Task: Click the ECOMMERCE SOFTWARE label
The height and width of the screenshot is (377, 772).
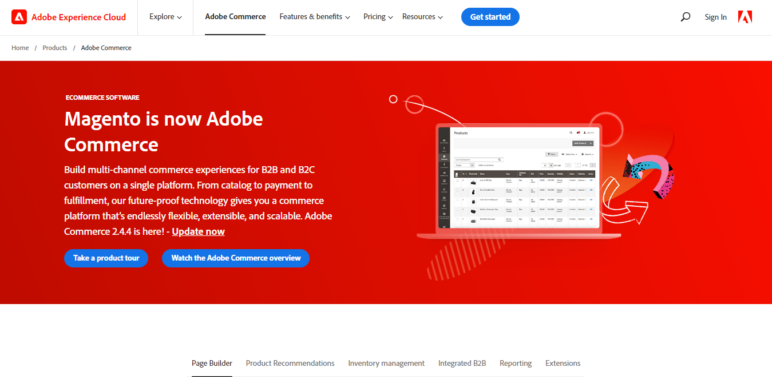Action: tap(102, 97)
